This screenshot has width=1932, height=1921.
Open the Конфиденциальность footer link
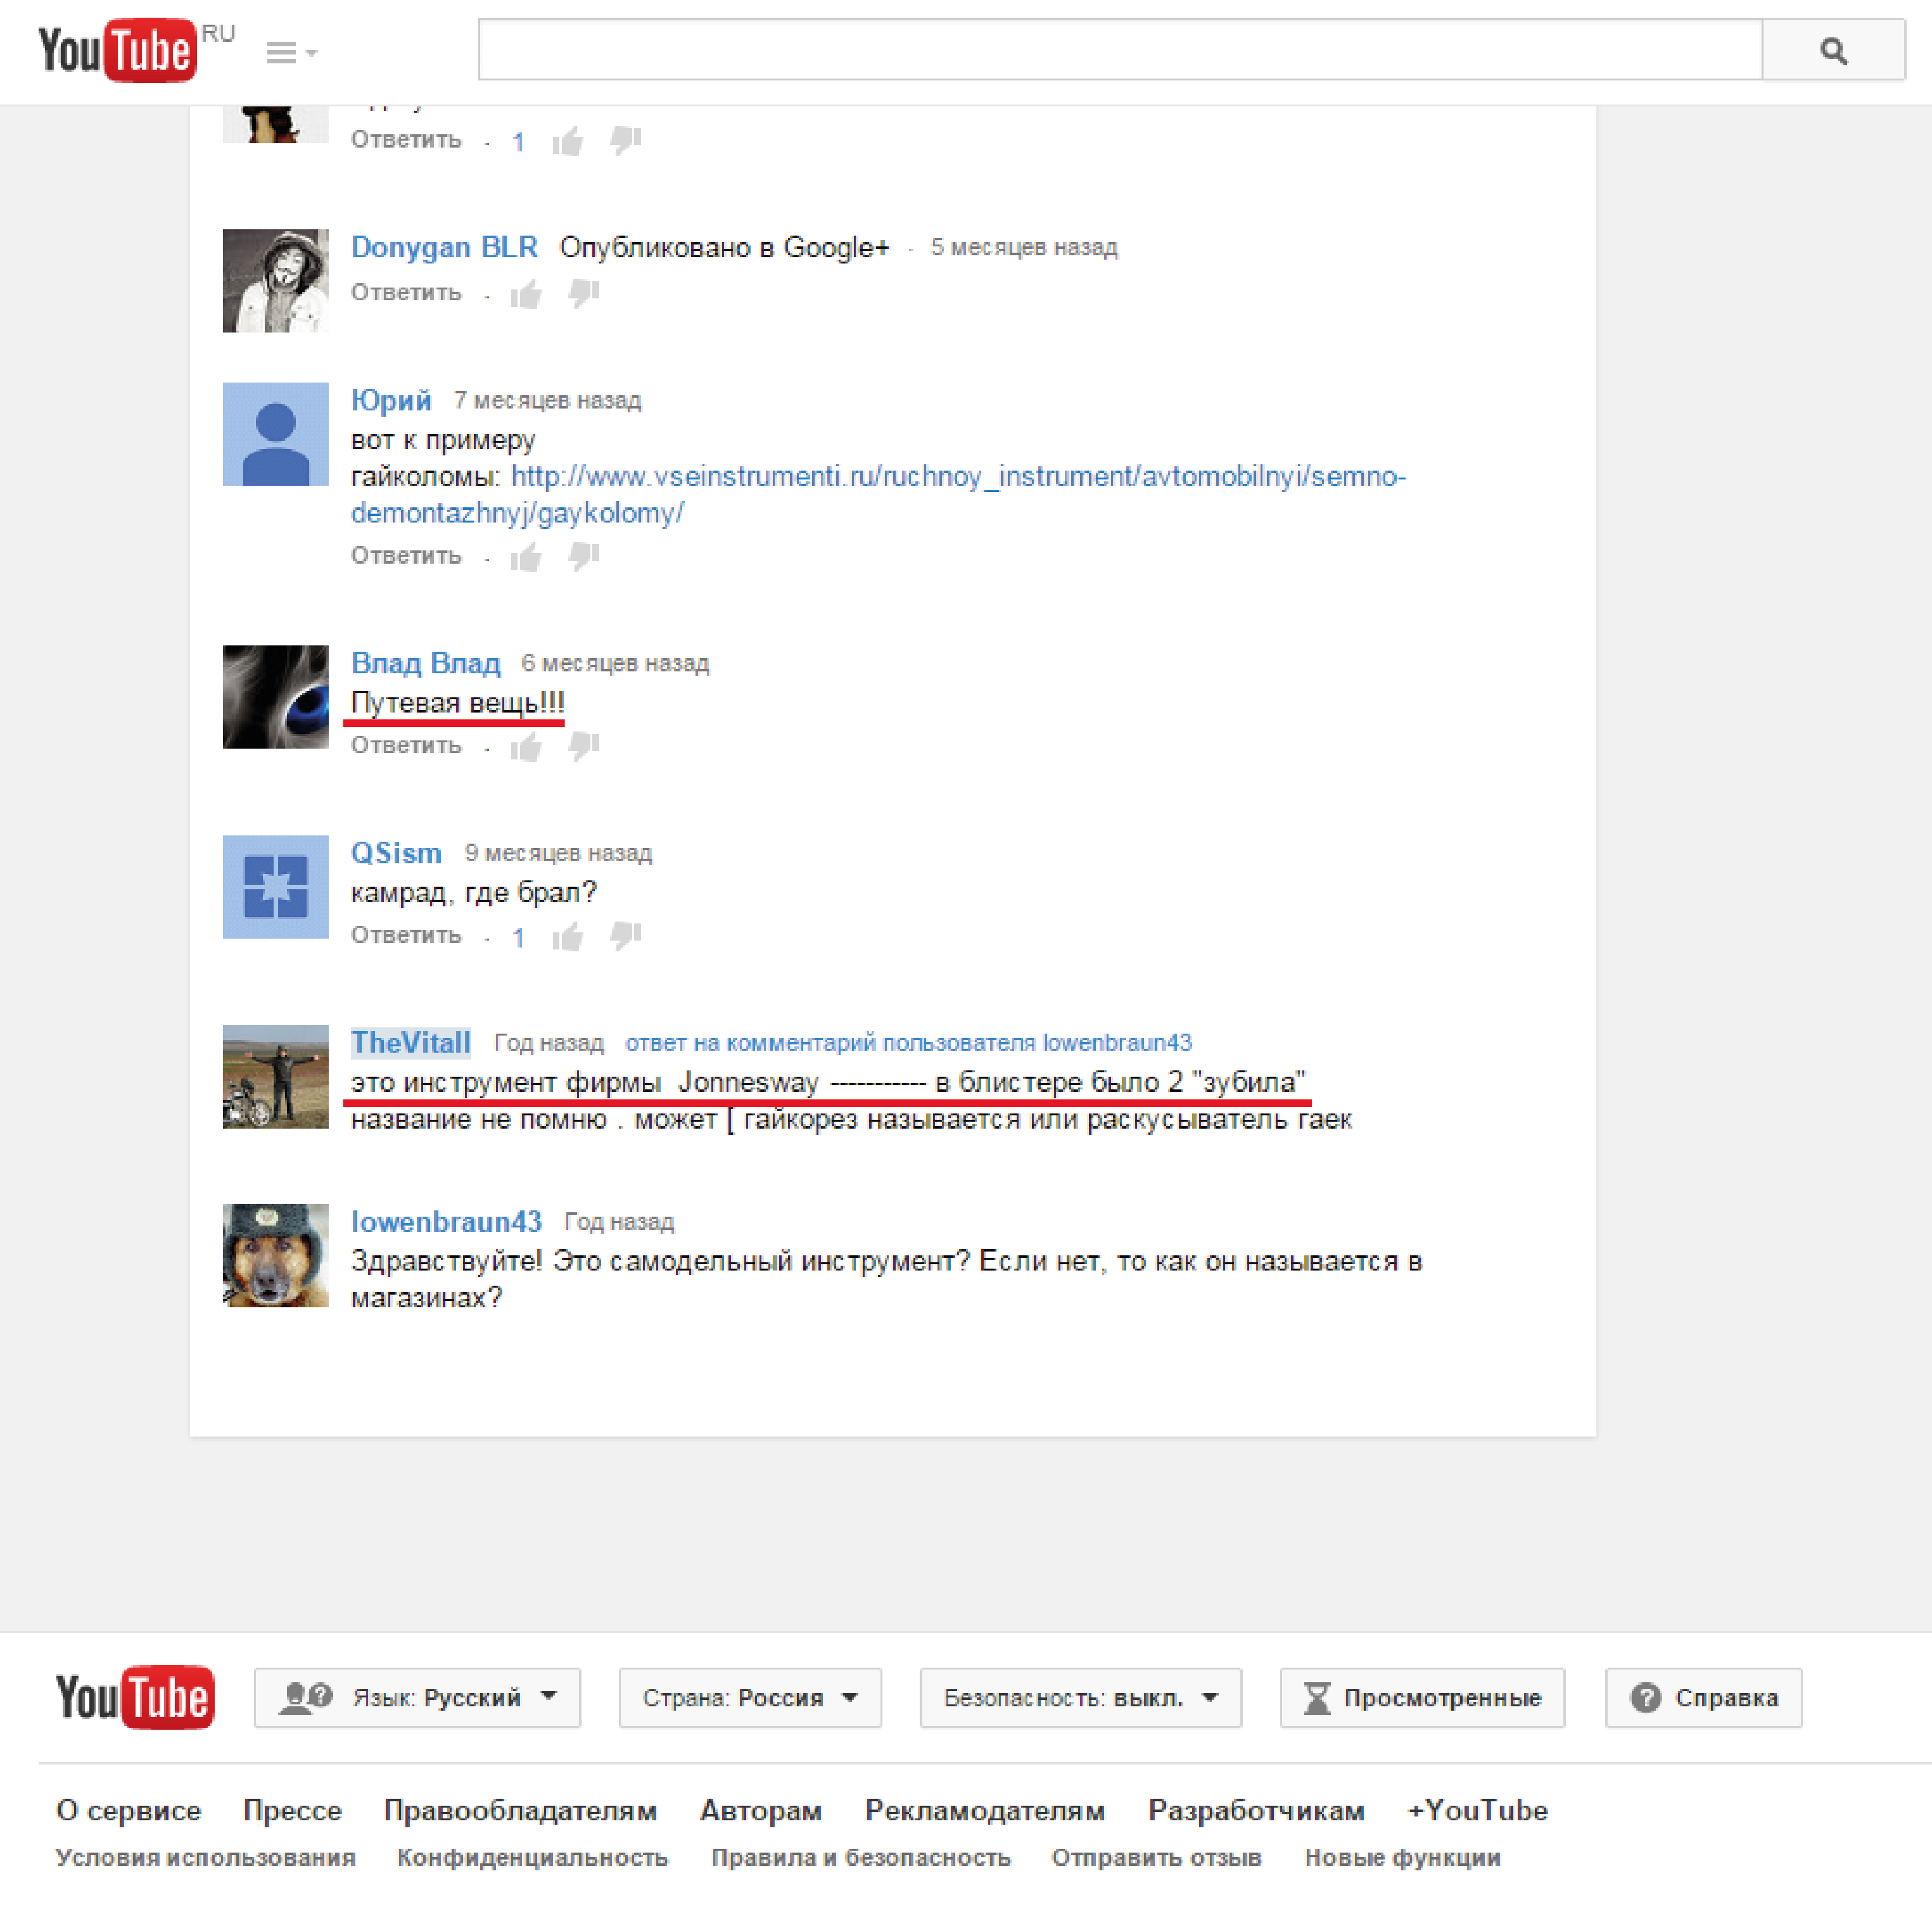[532, 1857]
